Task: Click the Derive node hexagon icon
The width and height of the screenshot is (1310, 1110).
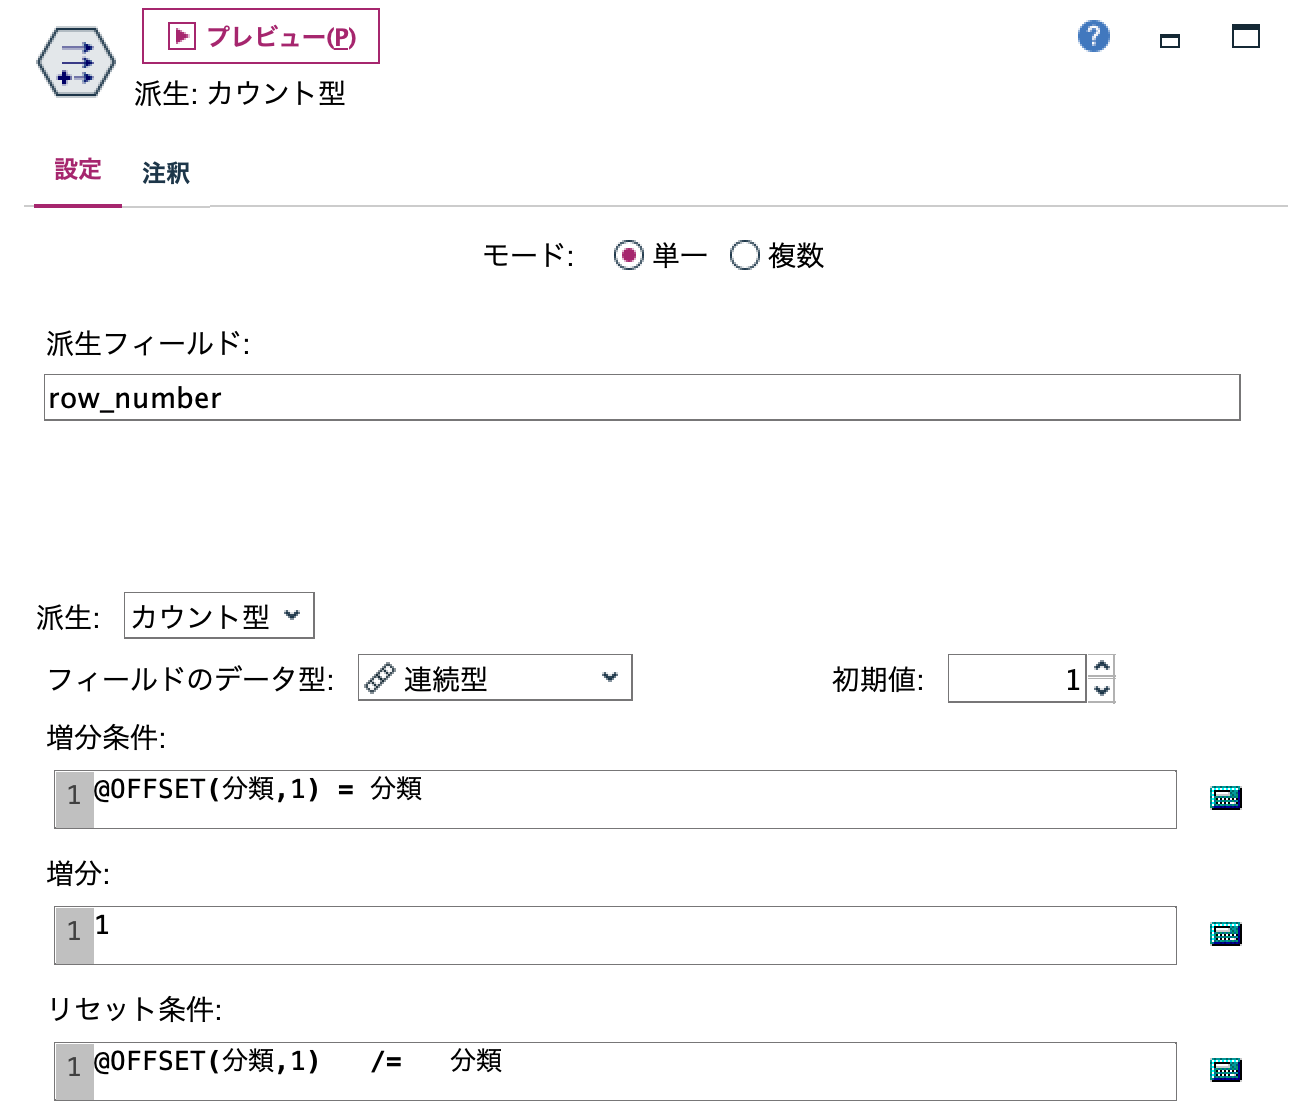Action: (x=74, y=60)
